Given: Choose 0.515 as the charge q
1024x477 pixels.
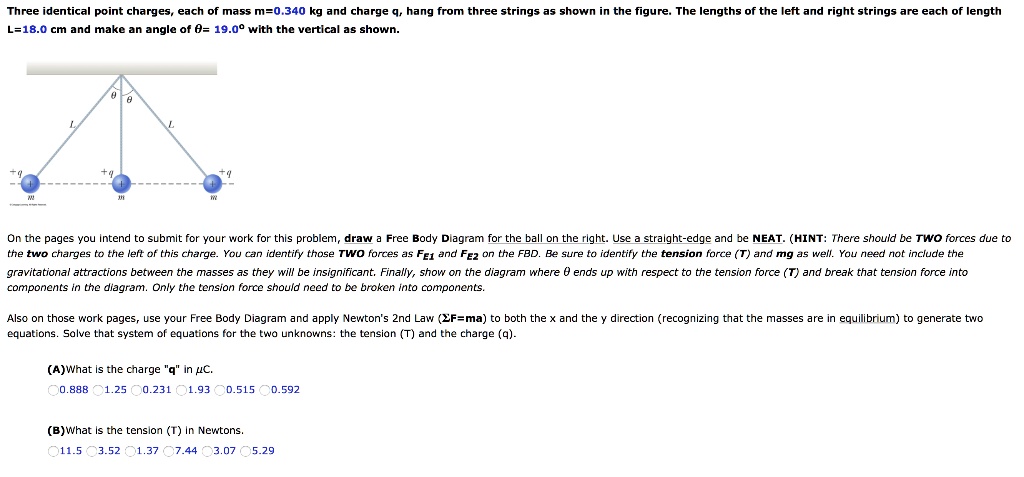Looking at the screenshot, I should (x=221, y=390).
